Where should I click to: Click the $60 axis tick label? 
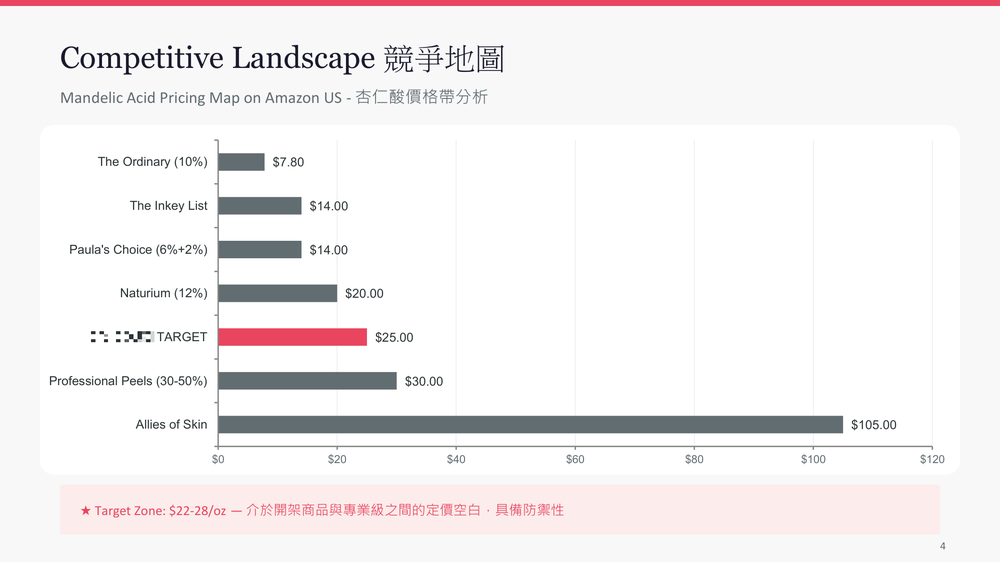575,459
